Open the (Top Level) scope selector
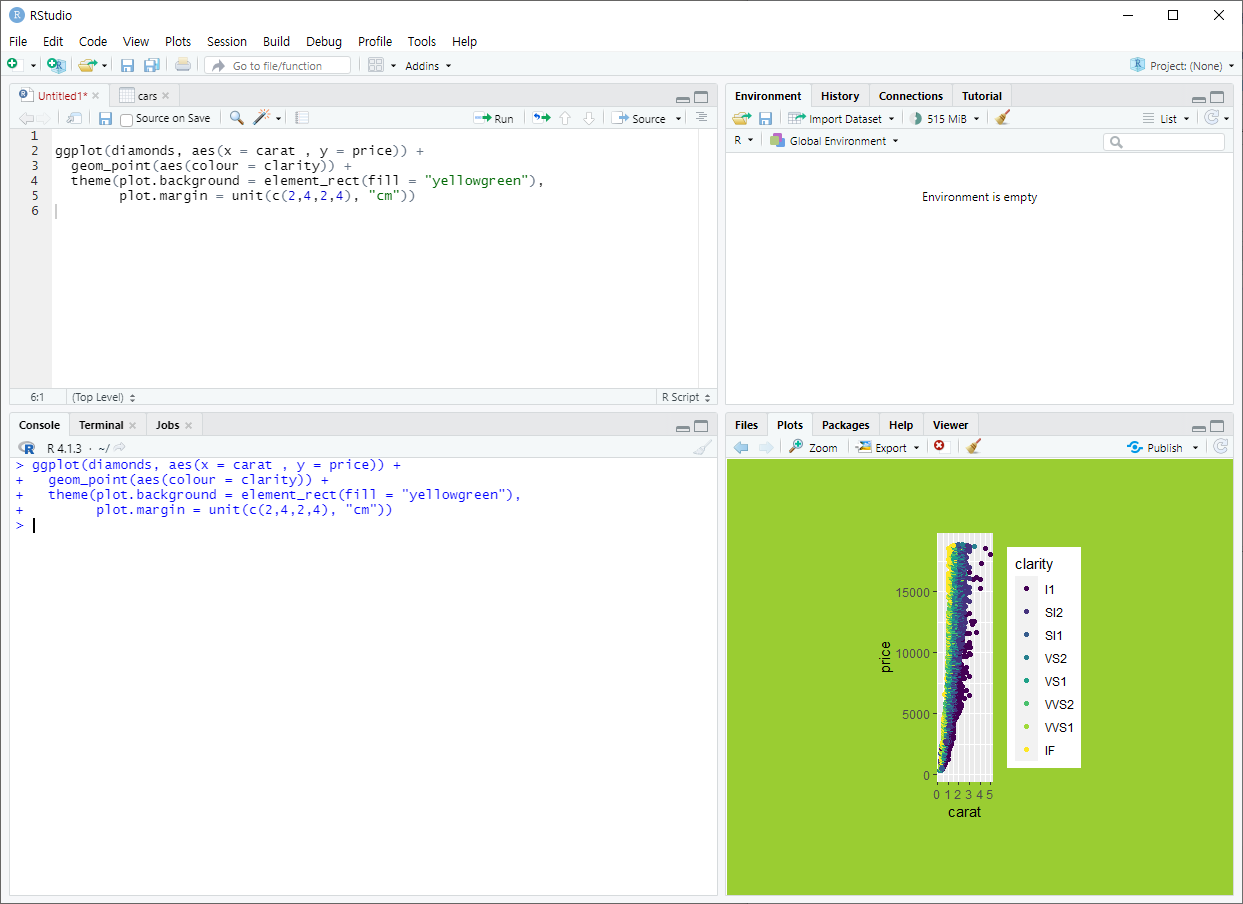The width and height of the screenshot is (1243, 904). tap(103, 397)
